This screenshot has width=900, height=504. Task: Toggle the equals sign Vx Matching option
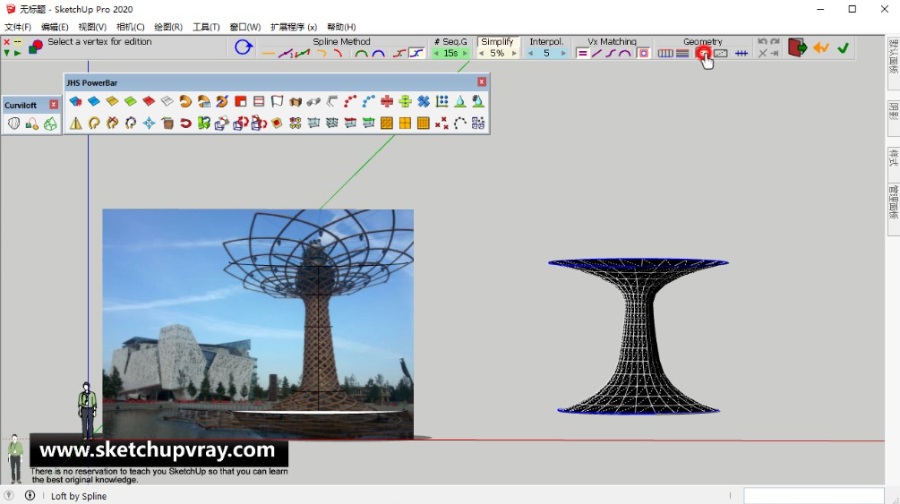tap(582, 53)
